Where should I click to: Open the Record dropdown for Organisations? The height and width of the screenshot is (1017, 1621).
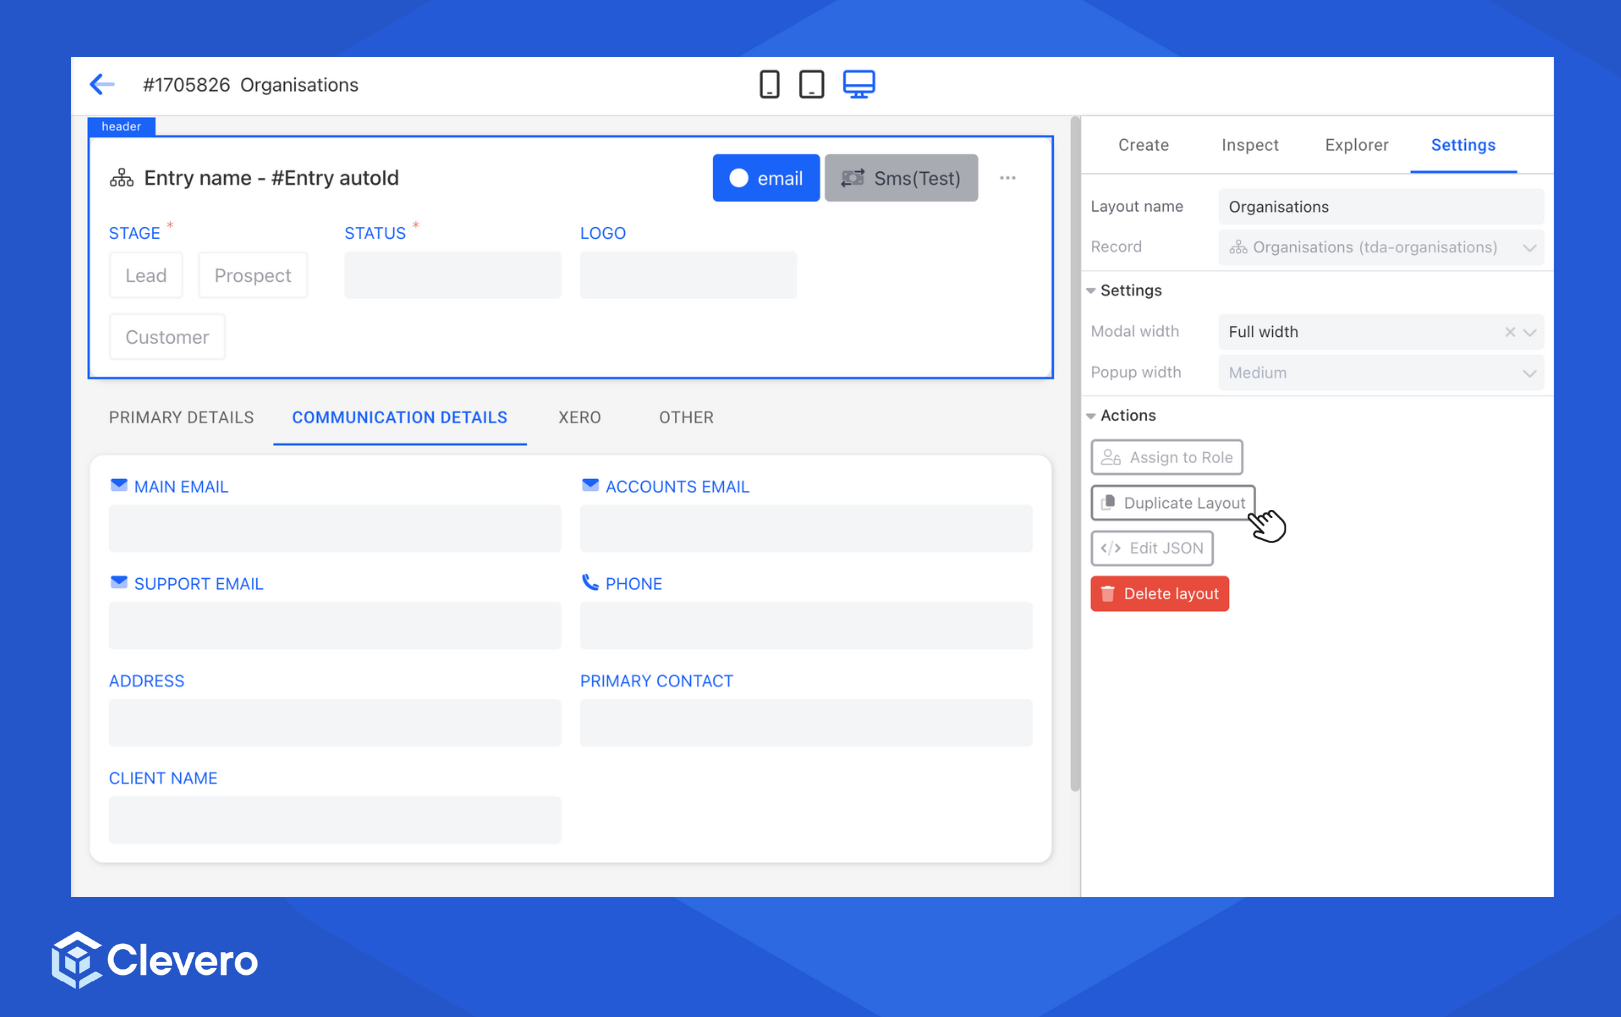1380,247
